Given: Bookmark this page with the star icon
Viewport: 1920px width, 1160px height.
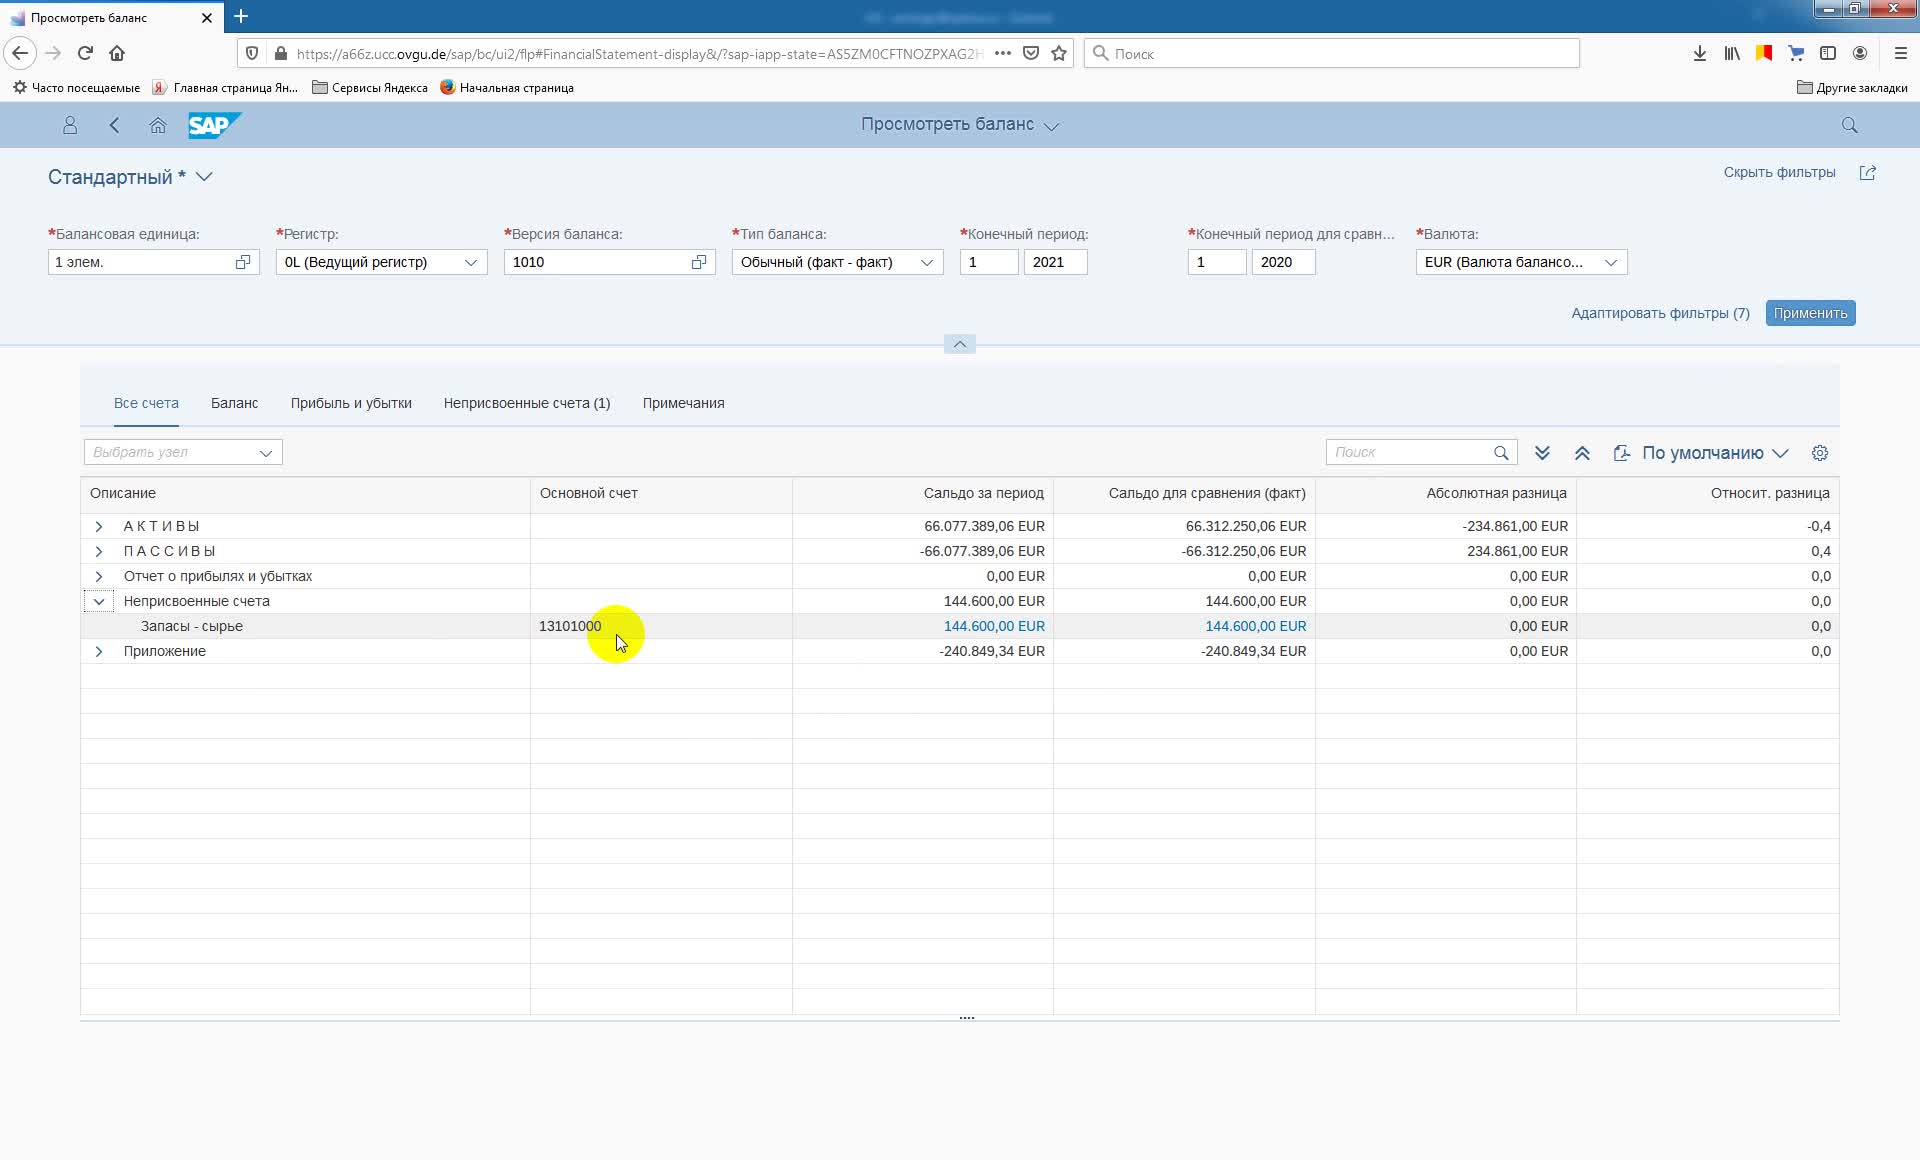Looking at the screenshot, I should [1059, 53].
